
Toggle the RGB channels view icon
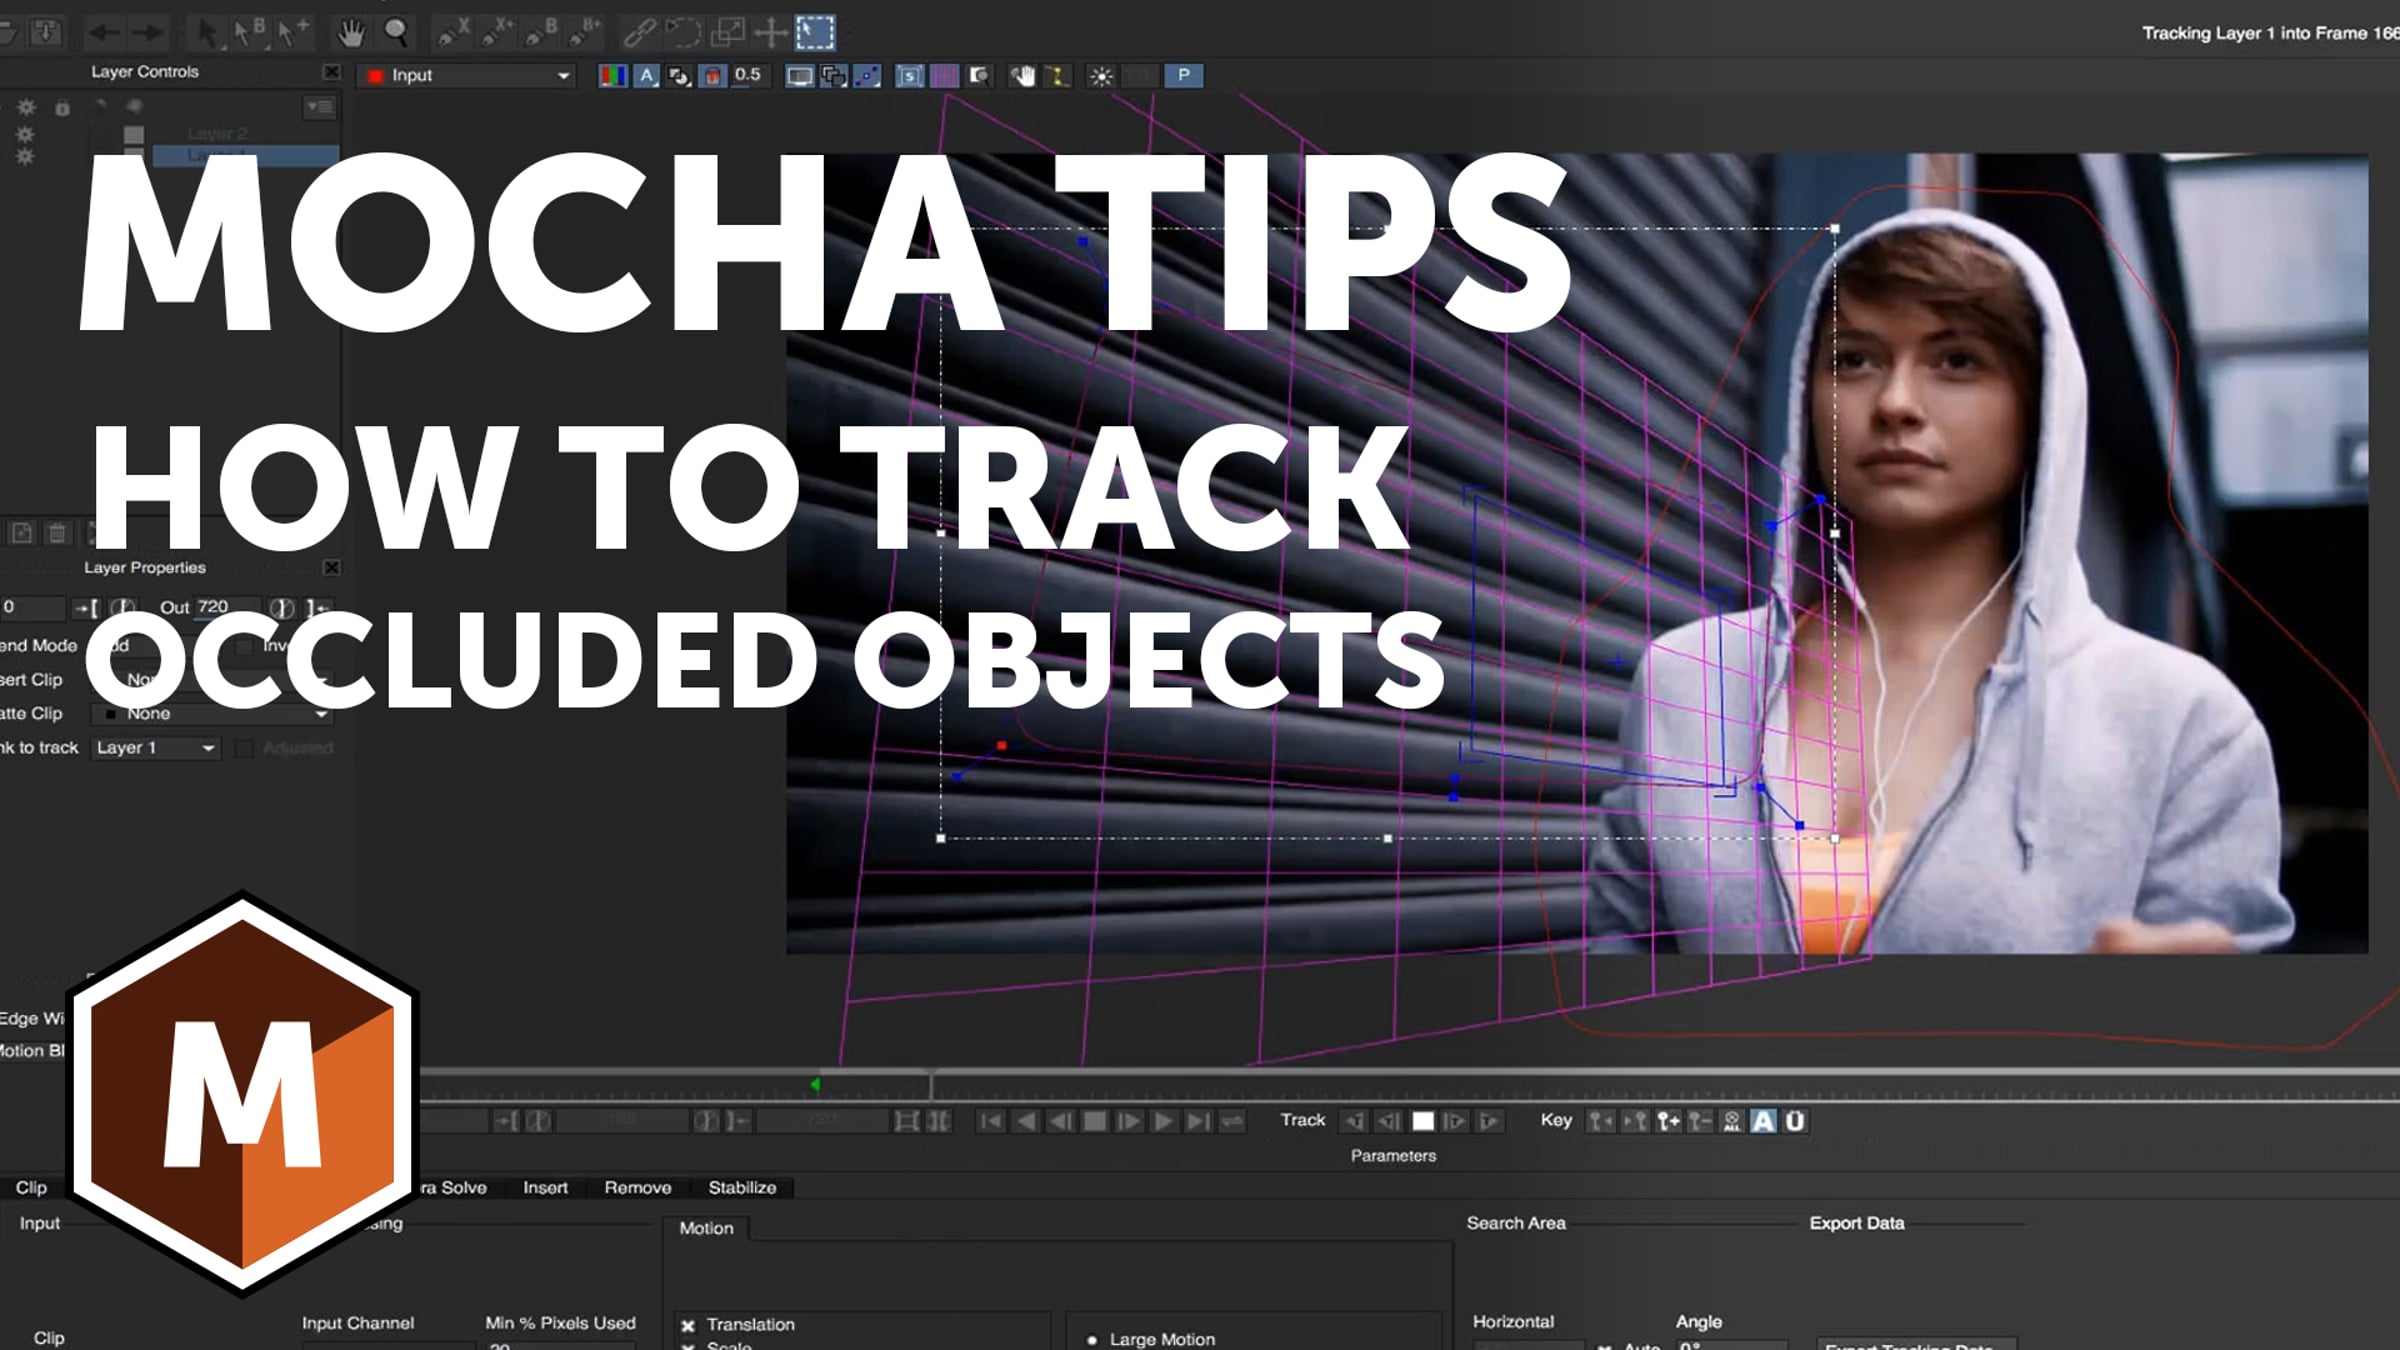612,76
